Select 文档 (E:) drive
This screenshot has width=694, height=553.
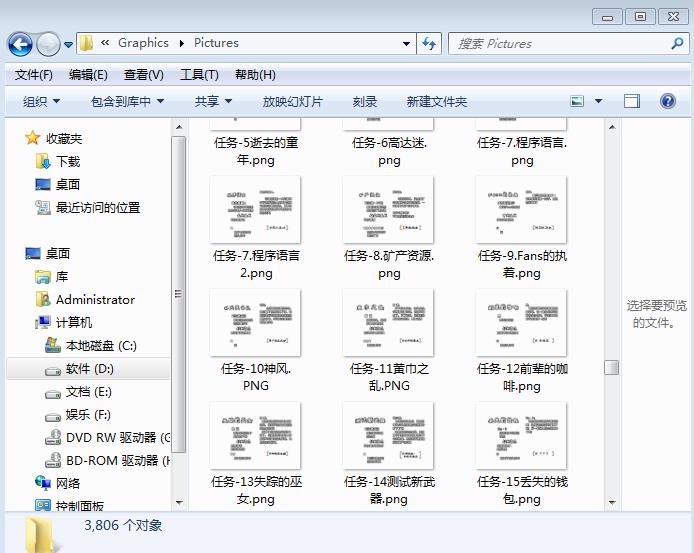tap(78, 391)
